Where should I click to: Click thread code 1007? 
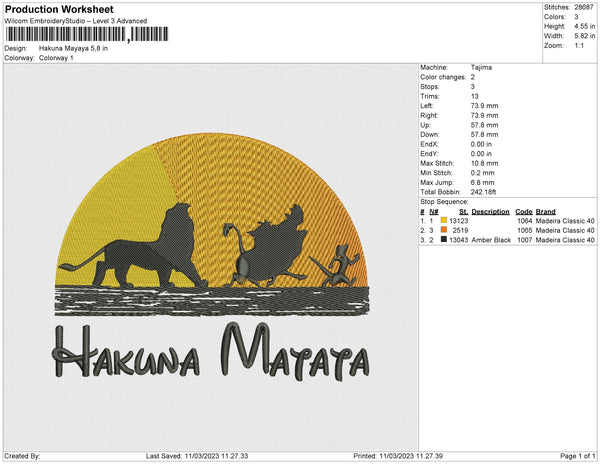pos(525,240)
